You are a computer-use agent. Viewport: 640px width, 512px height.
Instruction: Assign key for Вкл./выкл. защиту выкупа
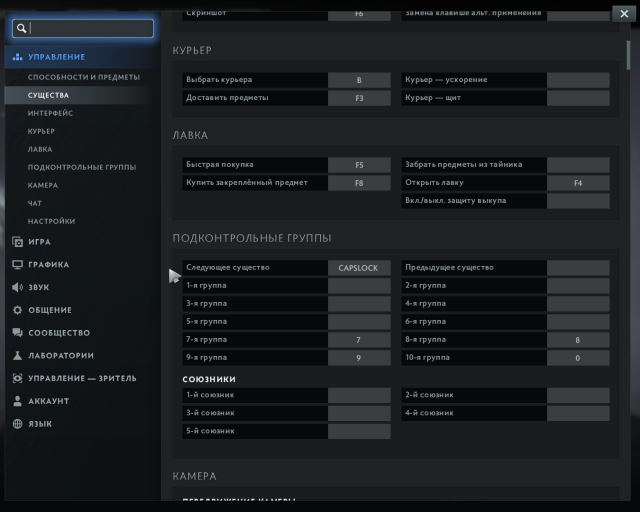pyautogui.click(x=578, y=201)
